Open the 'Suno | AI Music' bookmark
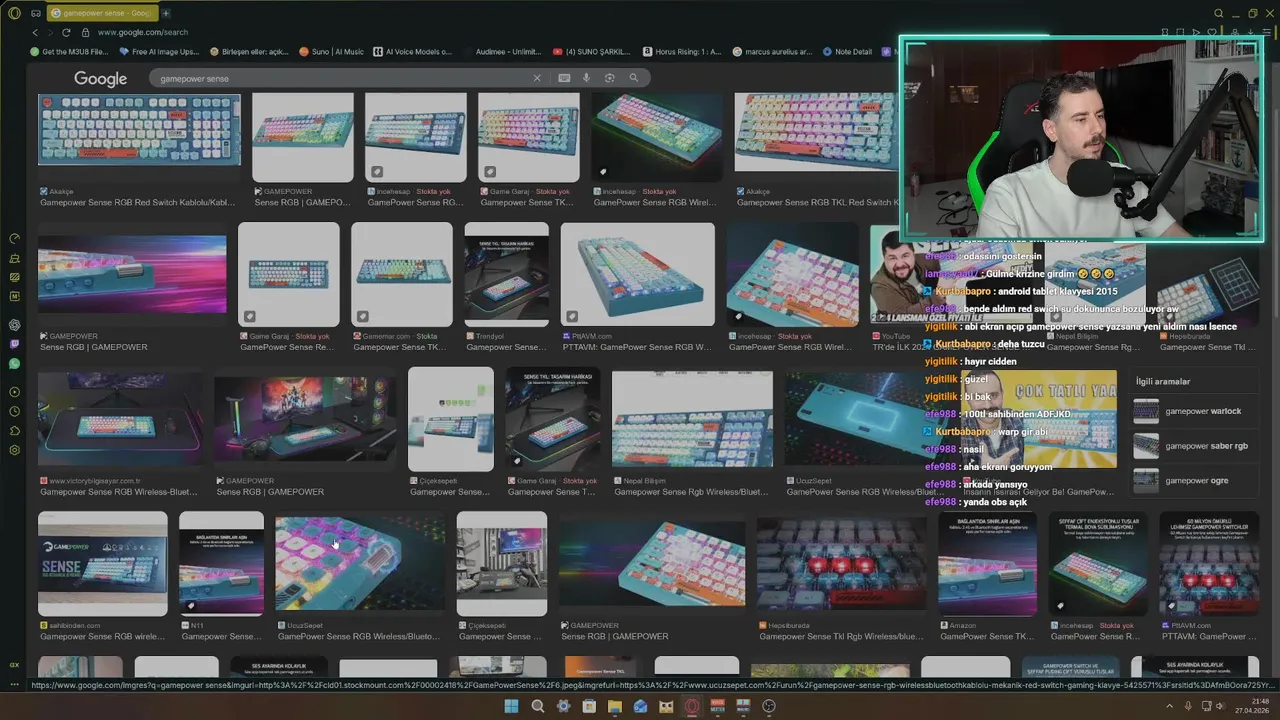 [330, 52]
